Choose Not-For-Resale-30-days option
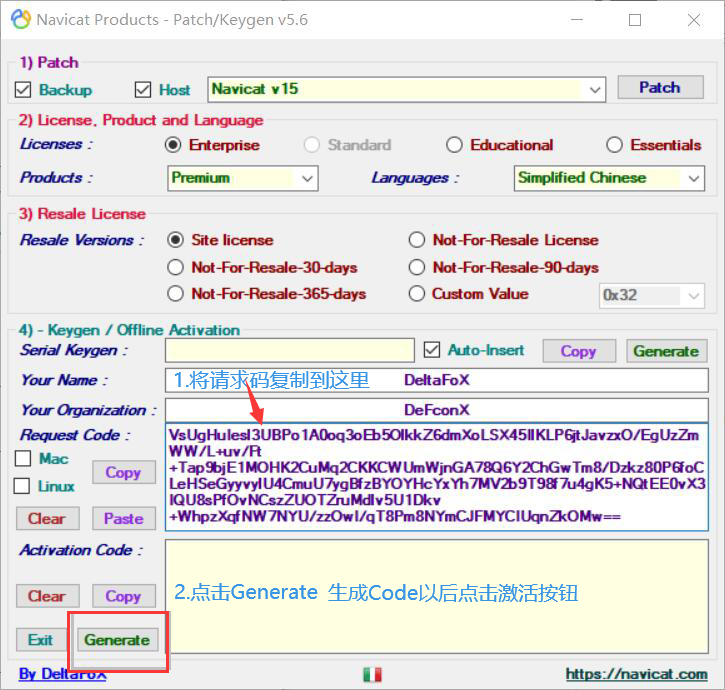This screenshot has height=690, width=725. [x=175, y=267]
